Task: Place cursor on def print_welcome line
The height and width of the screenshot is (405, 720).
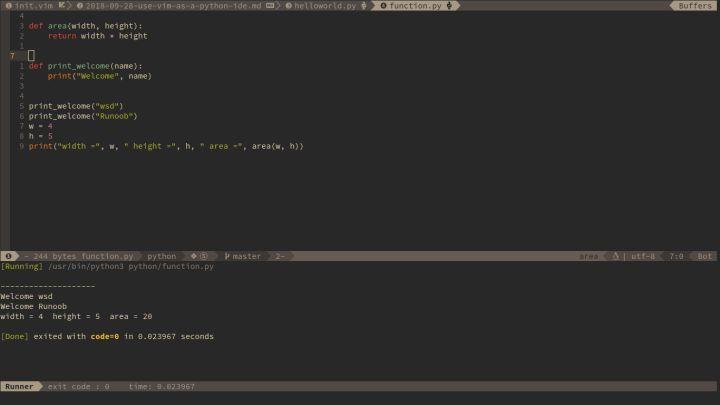Action: coord(92,66)
